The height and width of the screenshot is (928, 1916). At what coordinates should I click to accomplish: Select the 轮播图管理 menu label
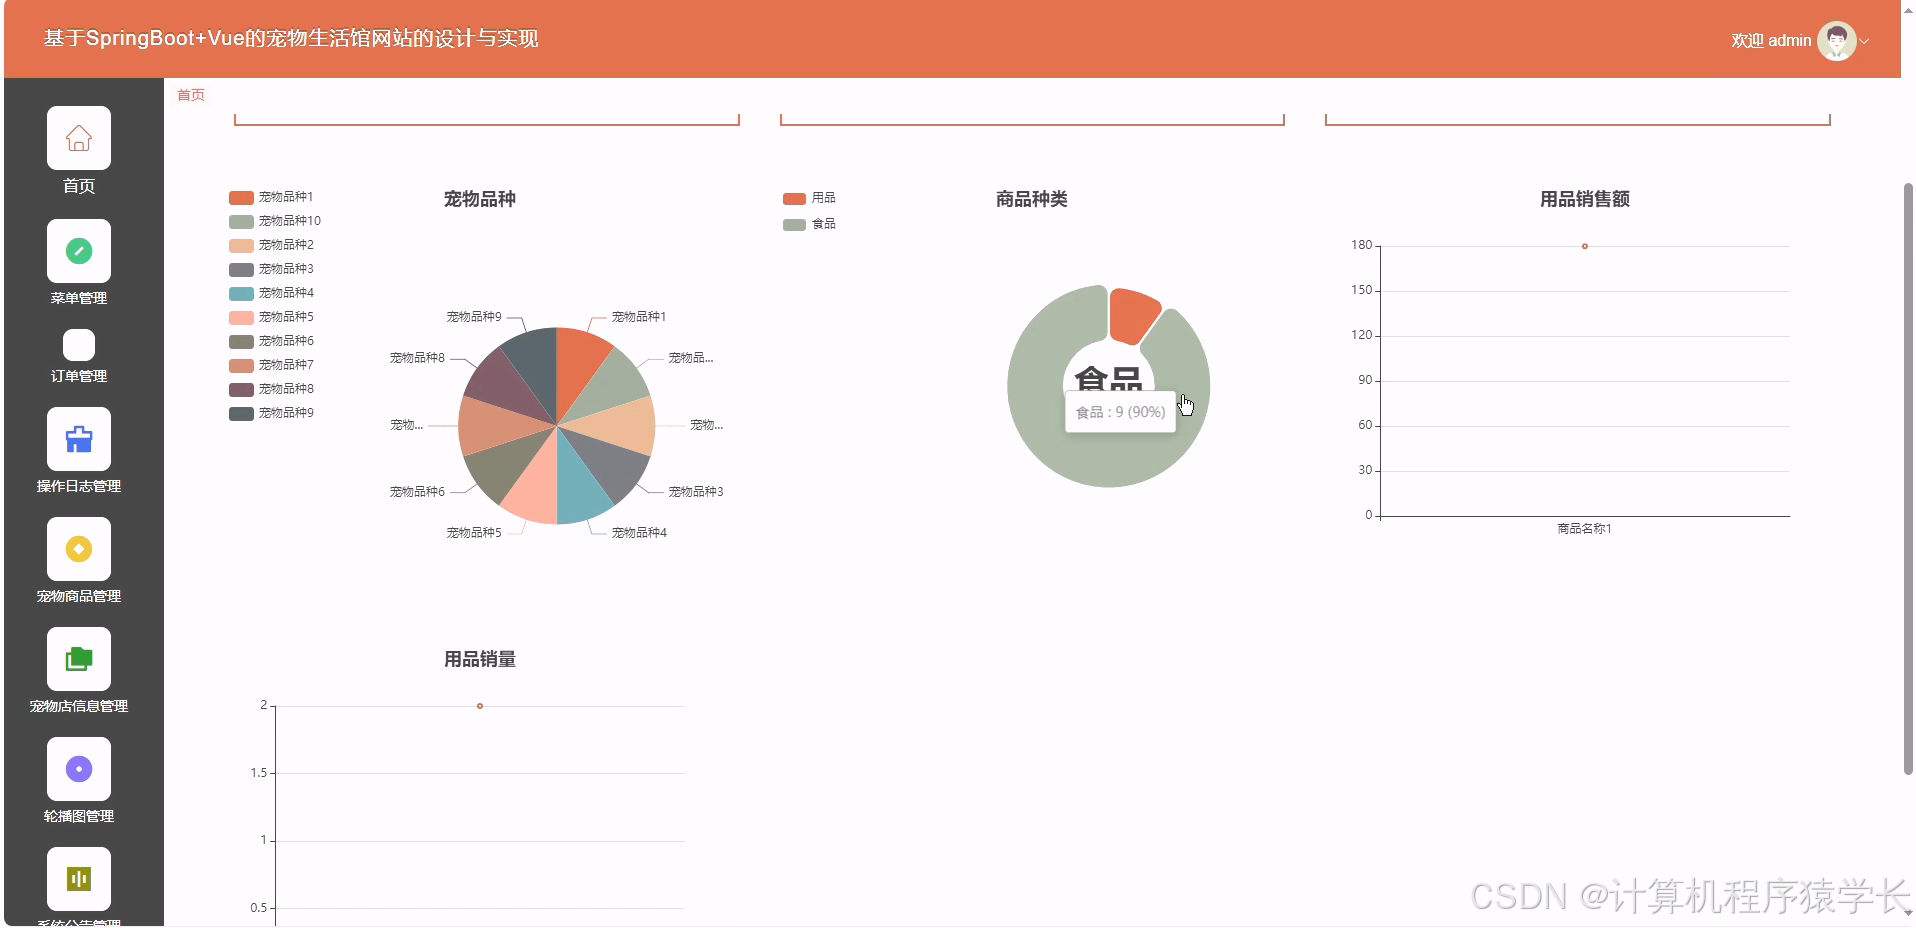pyautogui.click(x=79, y=816)
